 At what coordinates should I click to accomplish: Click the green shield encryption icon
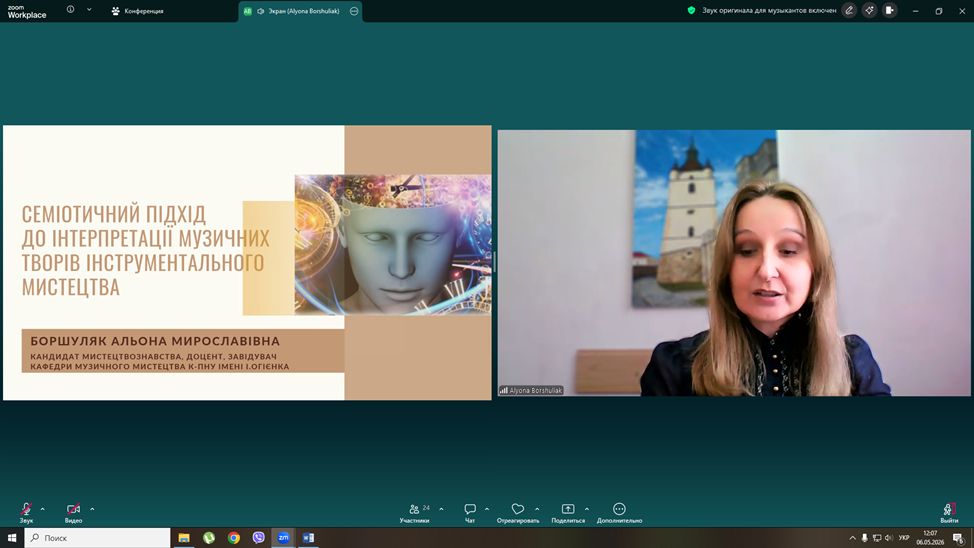pos(691,11)
